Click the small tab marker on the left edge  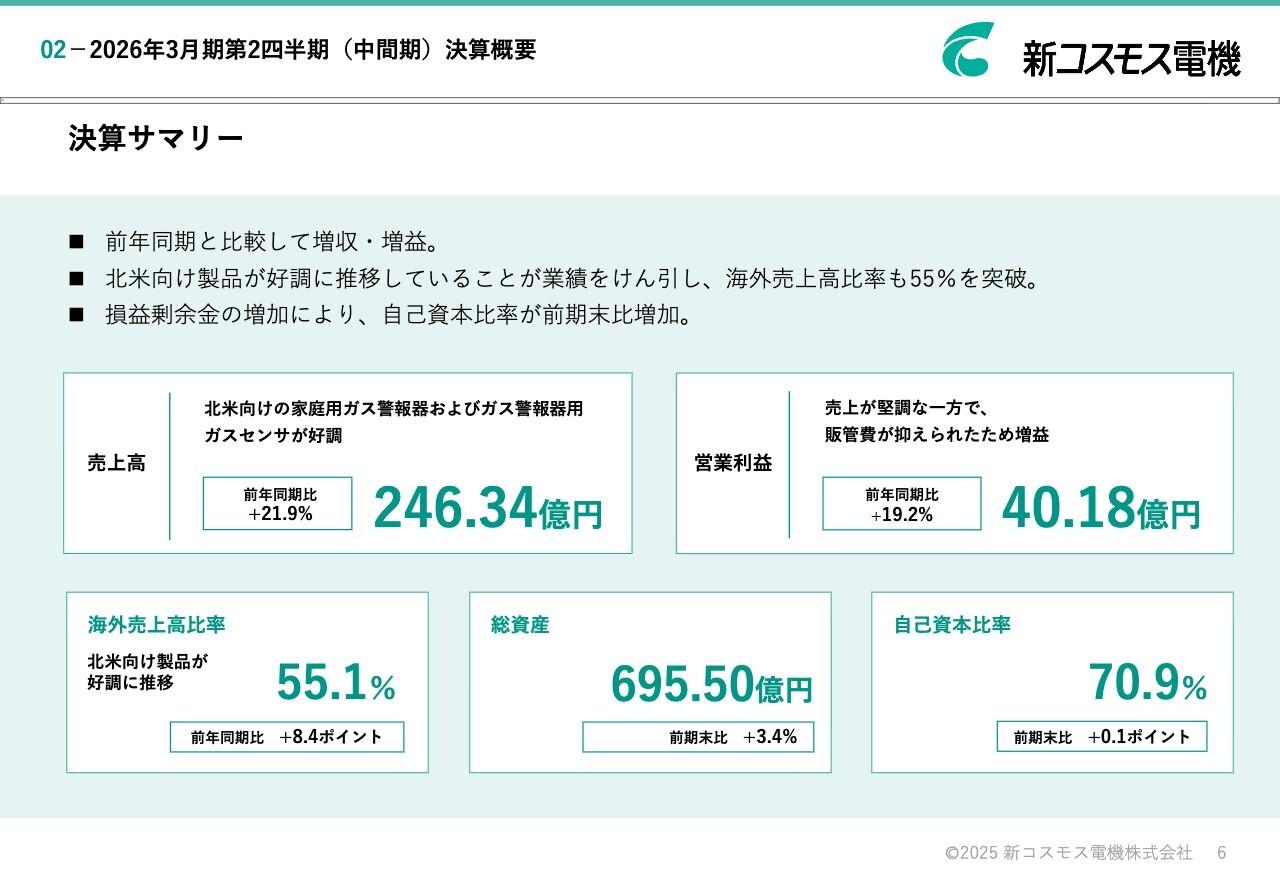[6, 98]
